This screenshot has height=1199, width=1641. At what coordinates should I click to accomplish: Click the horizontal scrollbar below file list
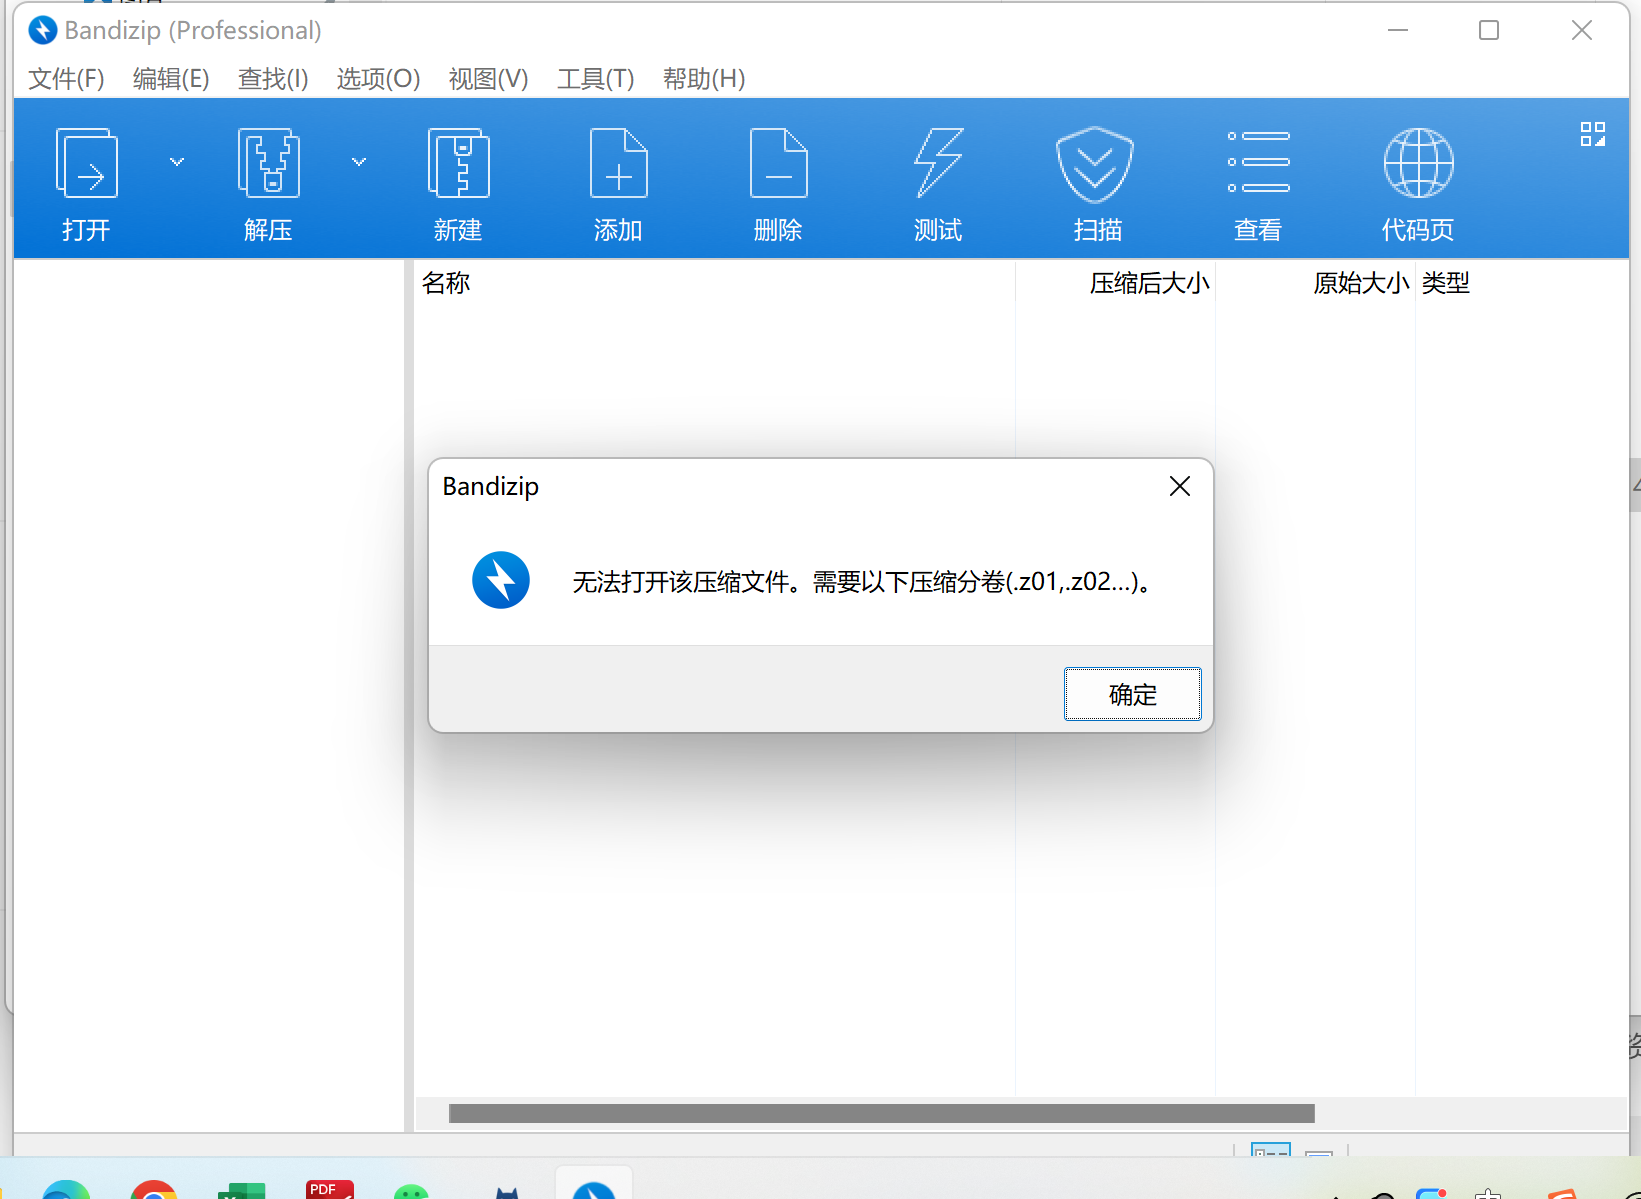882,1114
